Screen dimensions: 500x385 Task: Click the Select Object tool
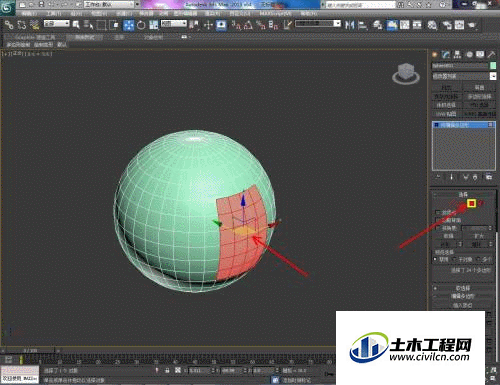[x=76, y=25]
